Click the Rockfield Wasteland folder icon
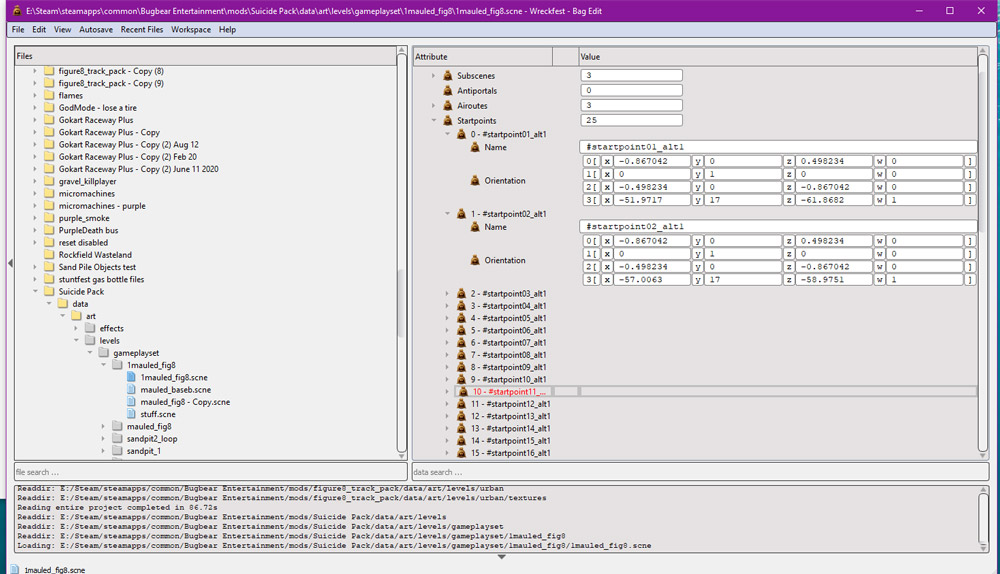 pos(49,254)
